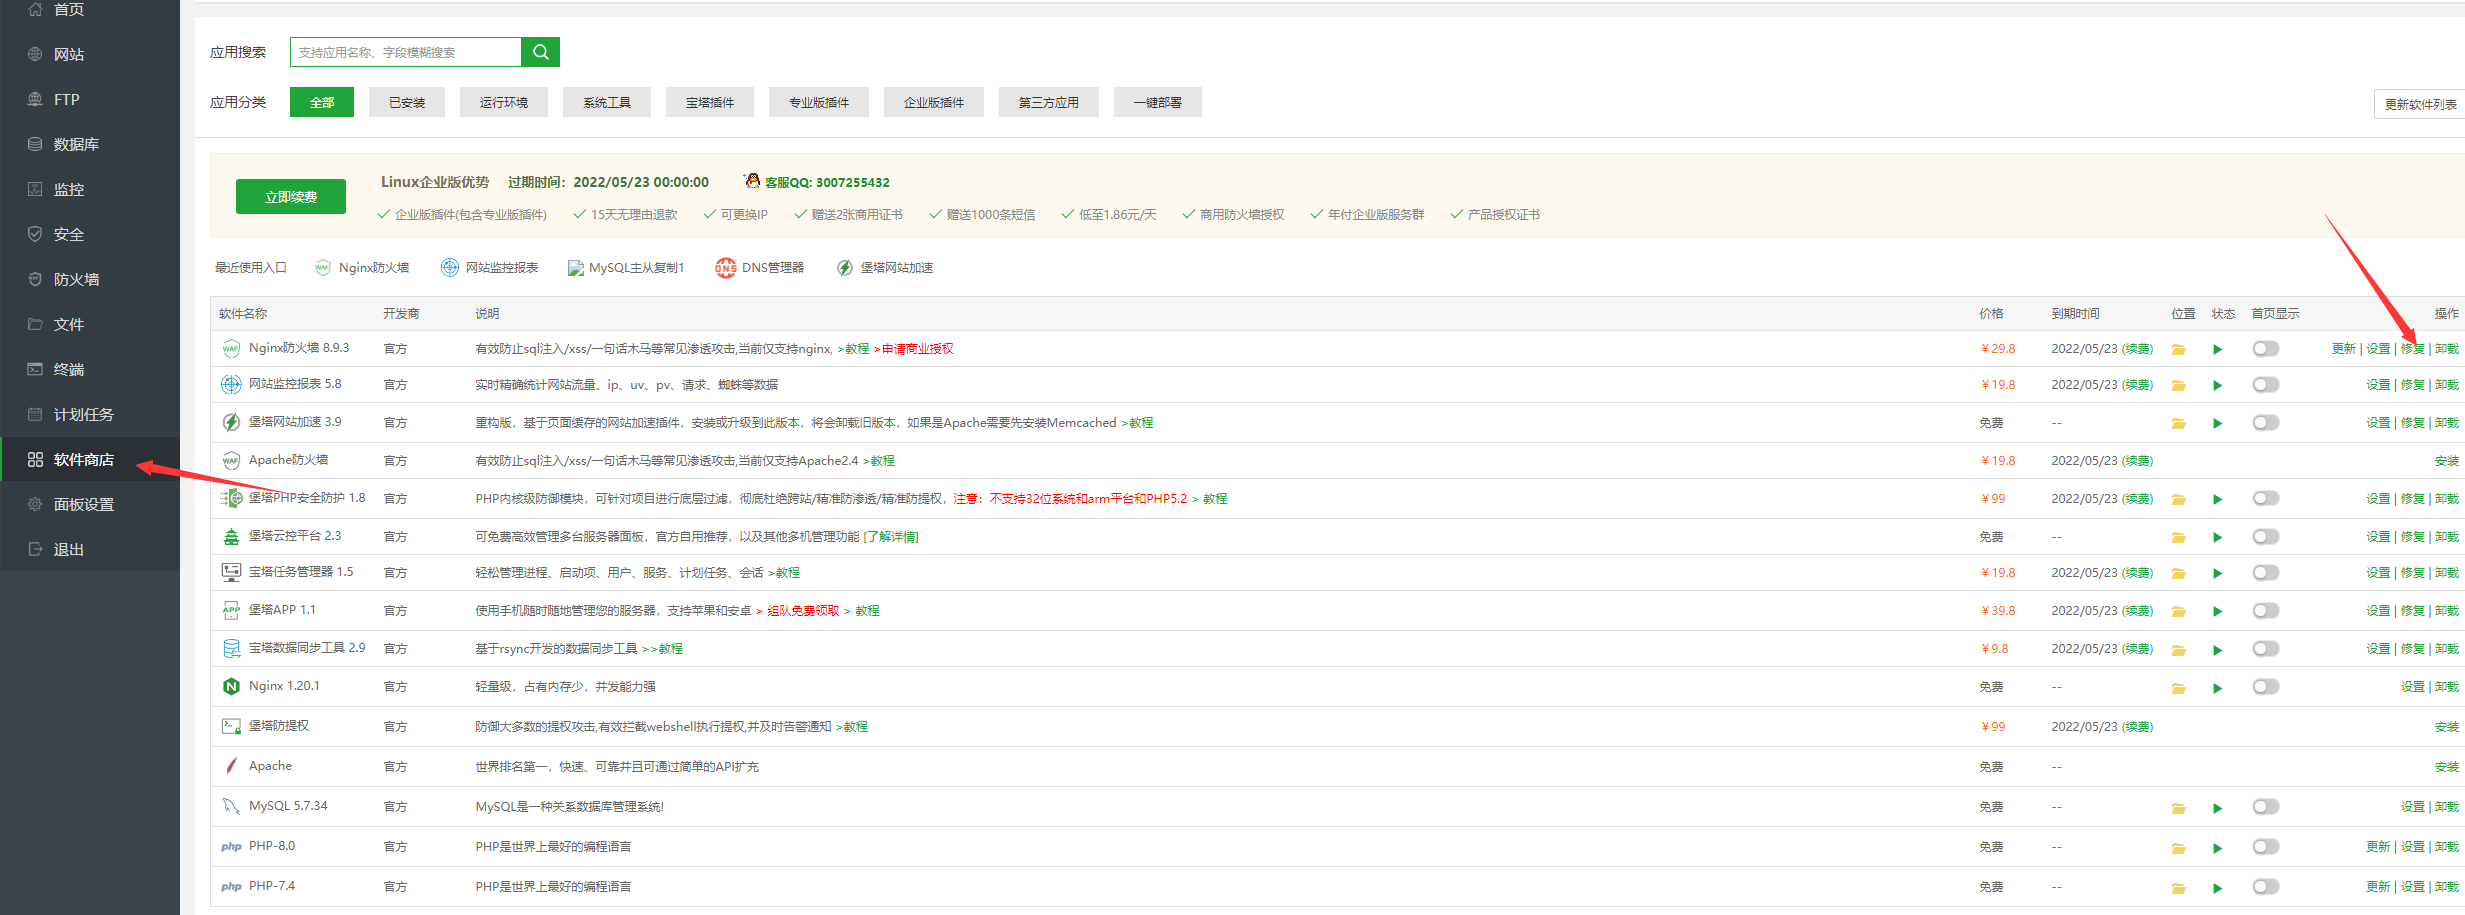This screenshot has width=2465, height=915.
Task: Click 修复 for Nginx防火墙 8.9.3
Action: point(2412,349)
